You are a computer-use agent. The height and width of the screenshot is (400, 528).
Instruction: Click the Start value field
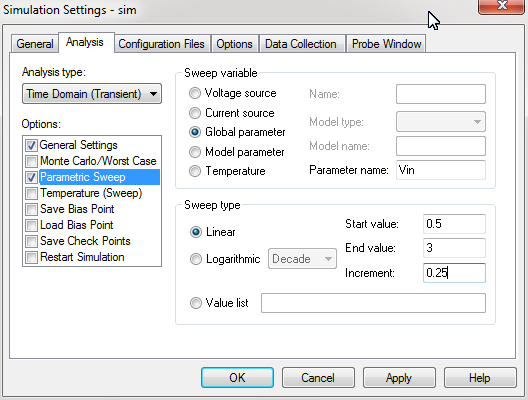tap(454, 224)
